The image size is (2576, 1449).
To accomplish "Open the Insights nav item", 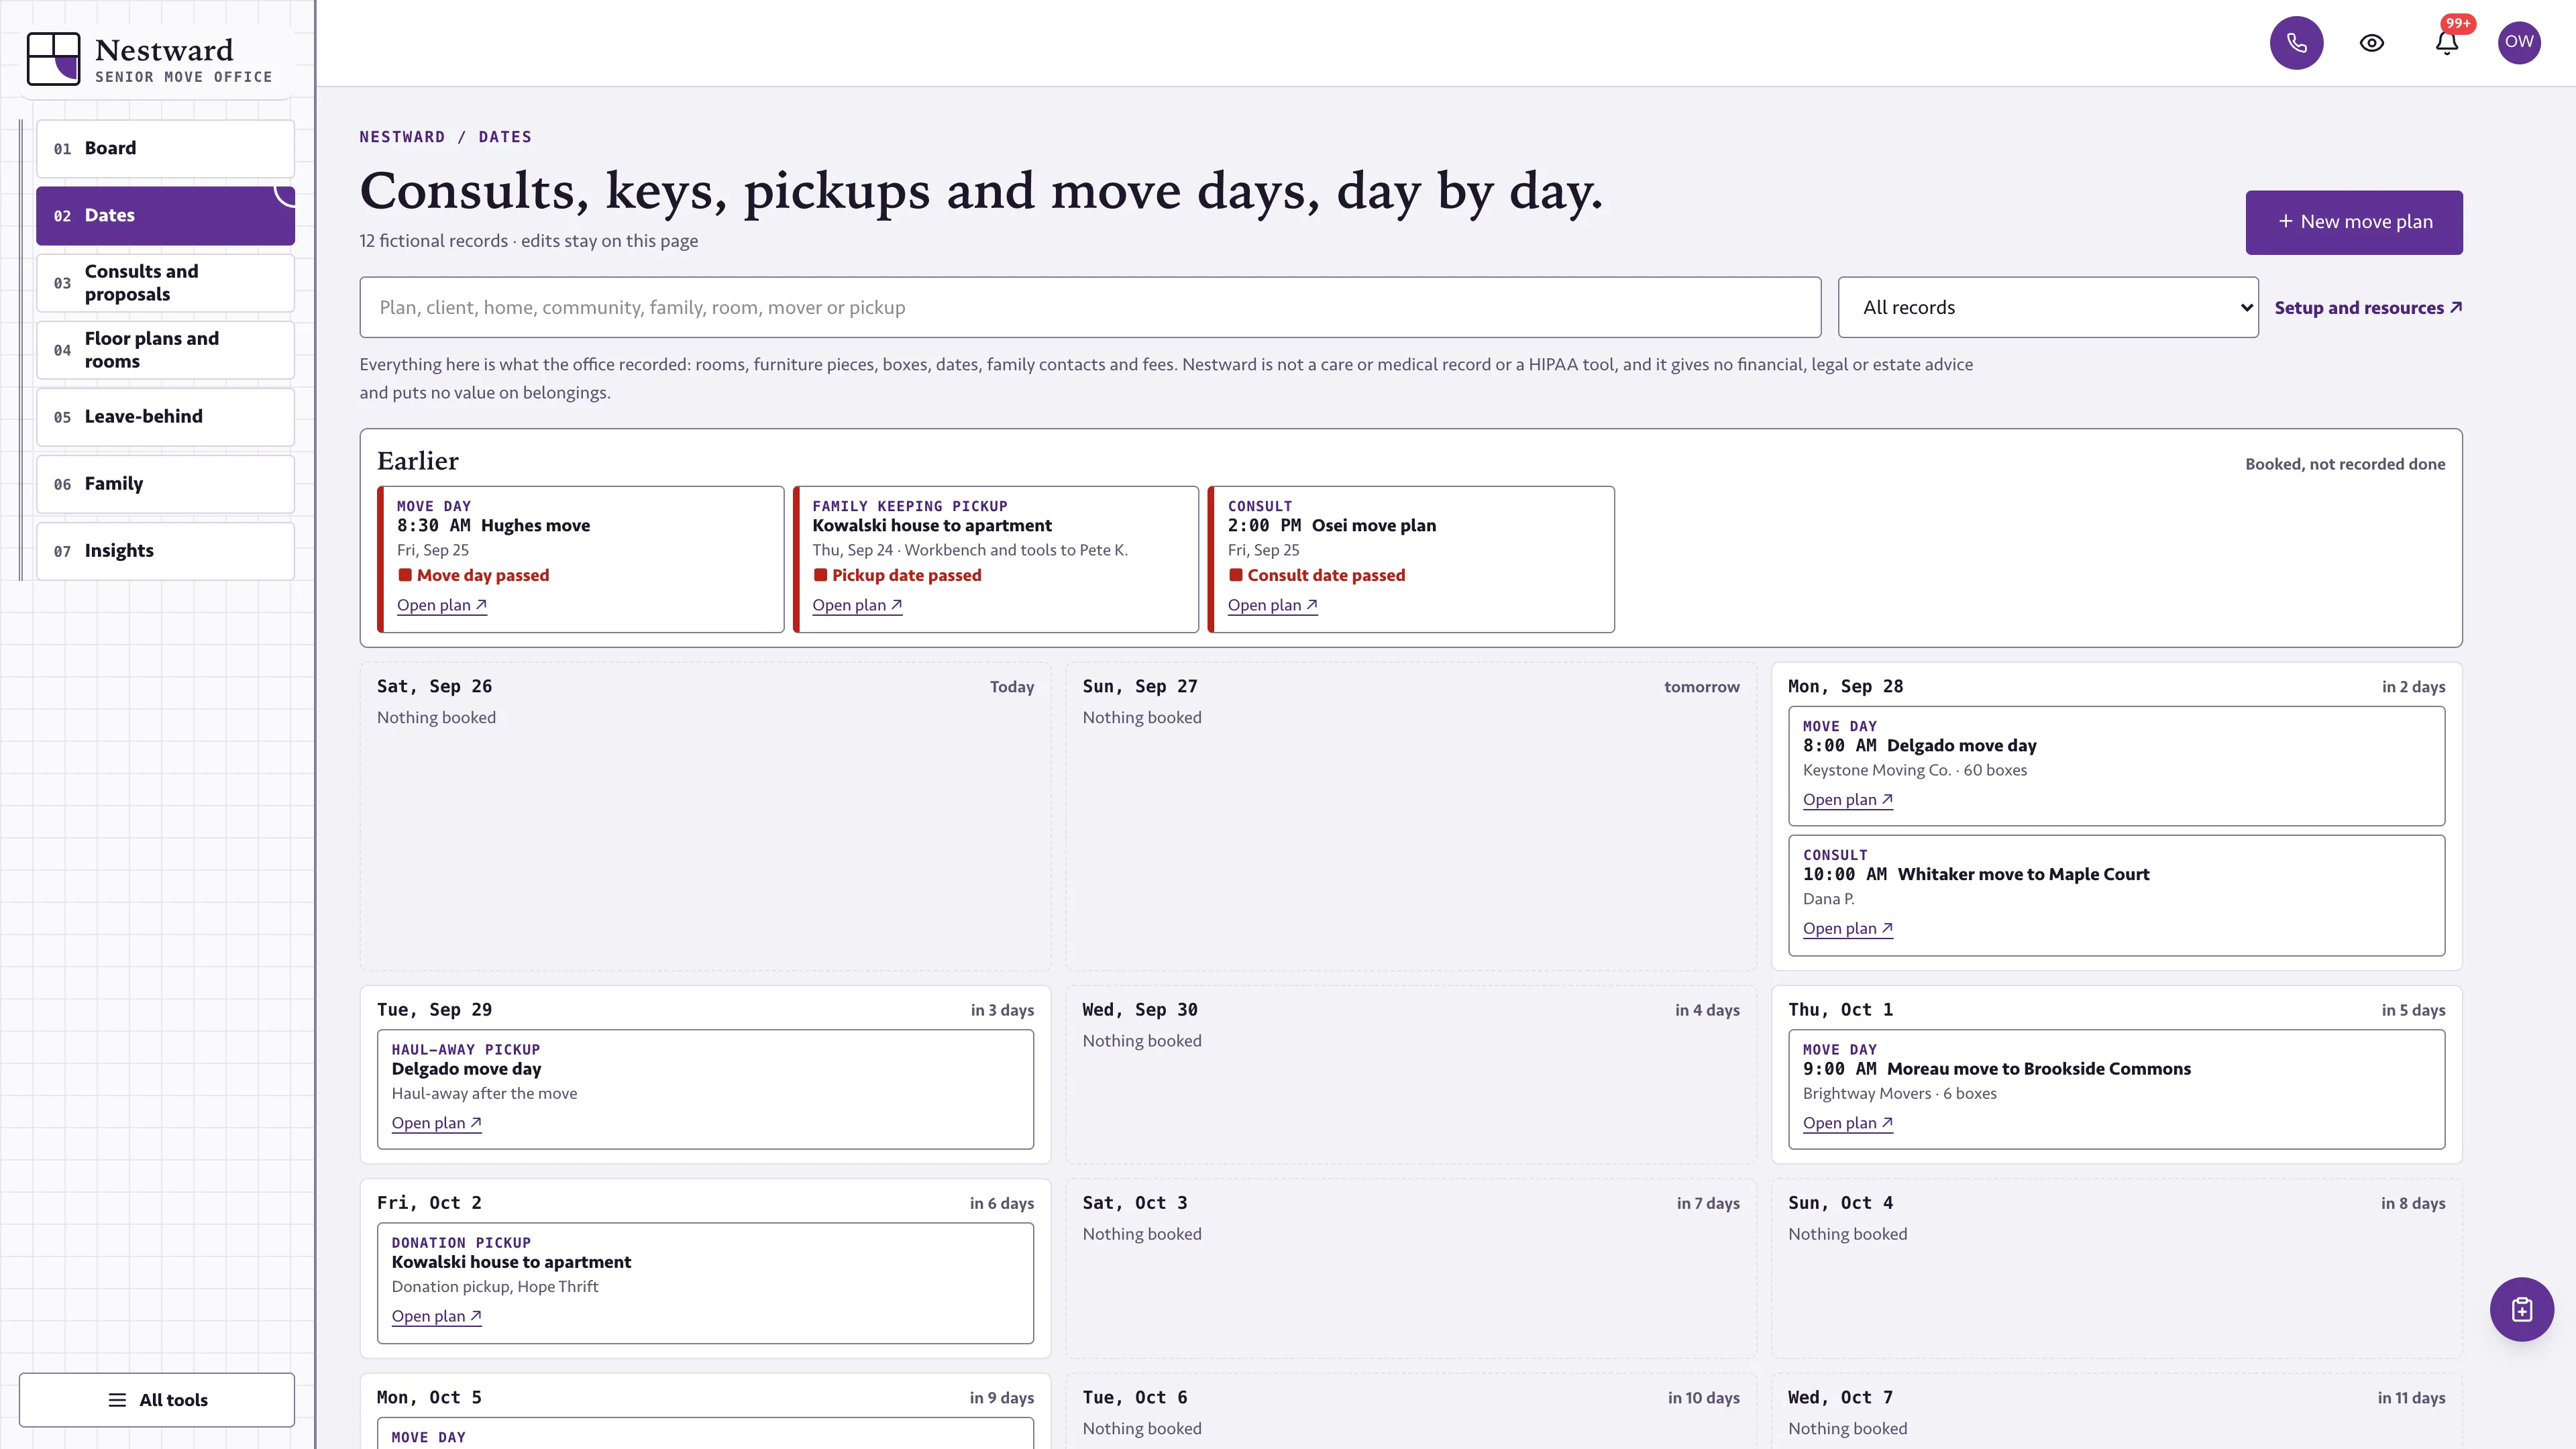I will coord(165,551).
